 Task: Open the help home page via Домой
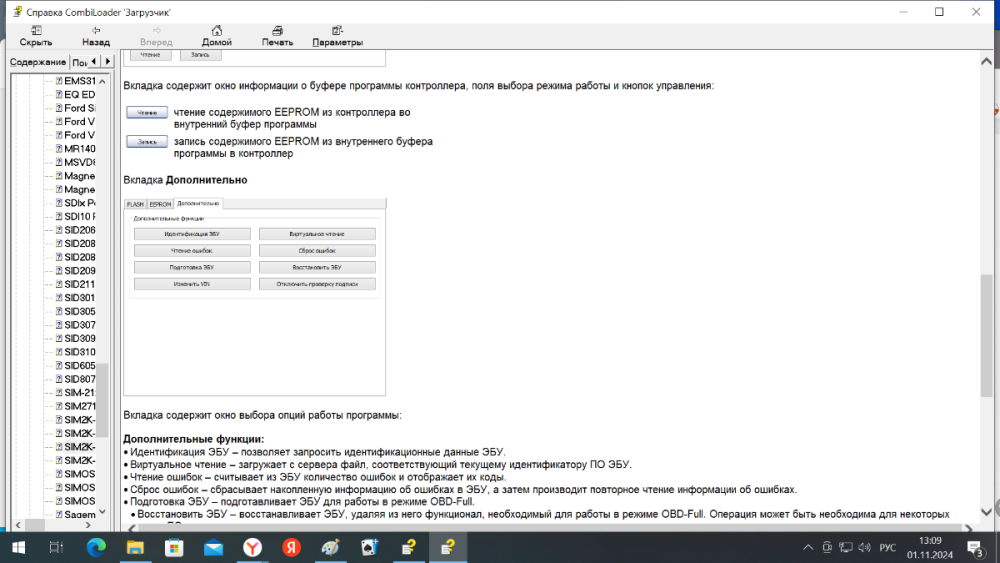[217, 36]
